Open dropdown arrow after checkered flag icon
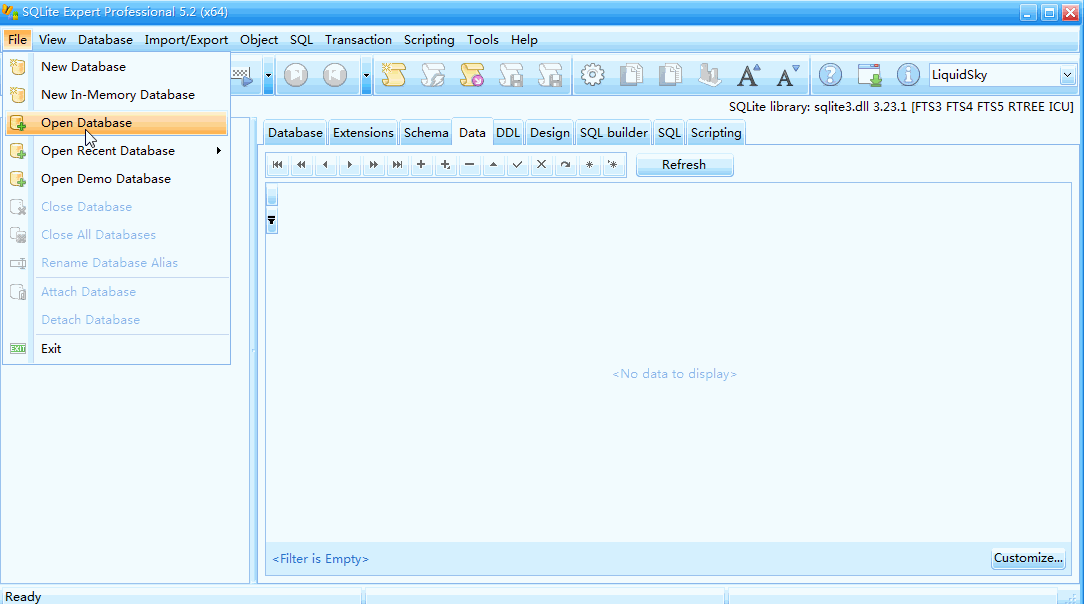The width and height of the screenshot is (1084, 604). pyautogui.click(x=268, y=75)
